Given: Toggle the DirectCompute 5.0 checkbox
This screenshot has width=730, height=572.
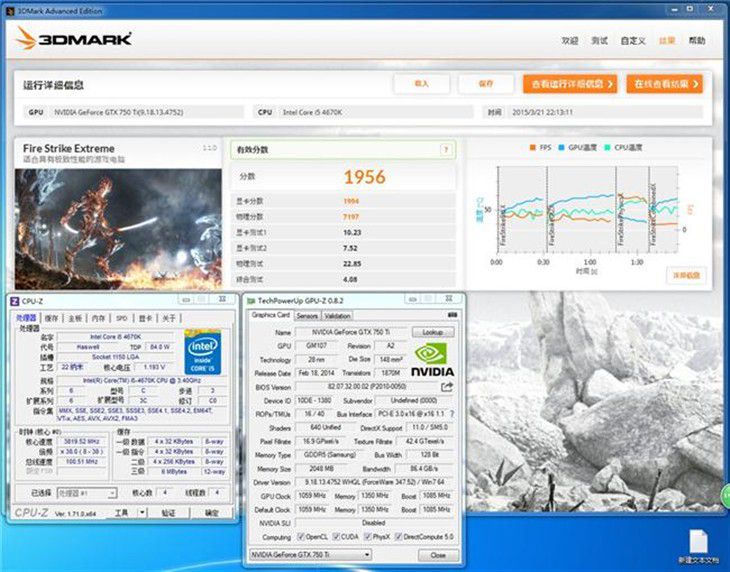Looking at the screenshot, I should pos(399,537).
